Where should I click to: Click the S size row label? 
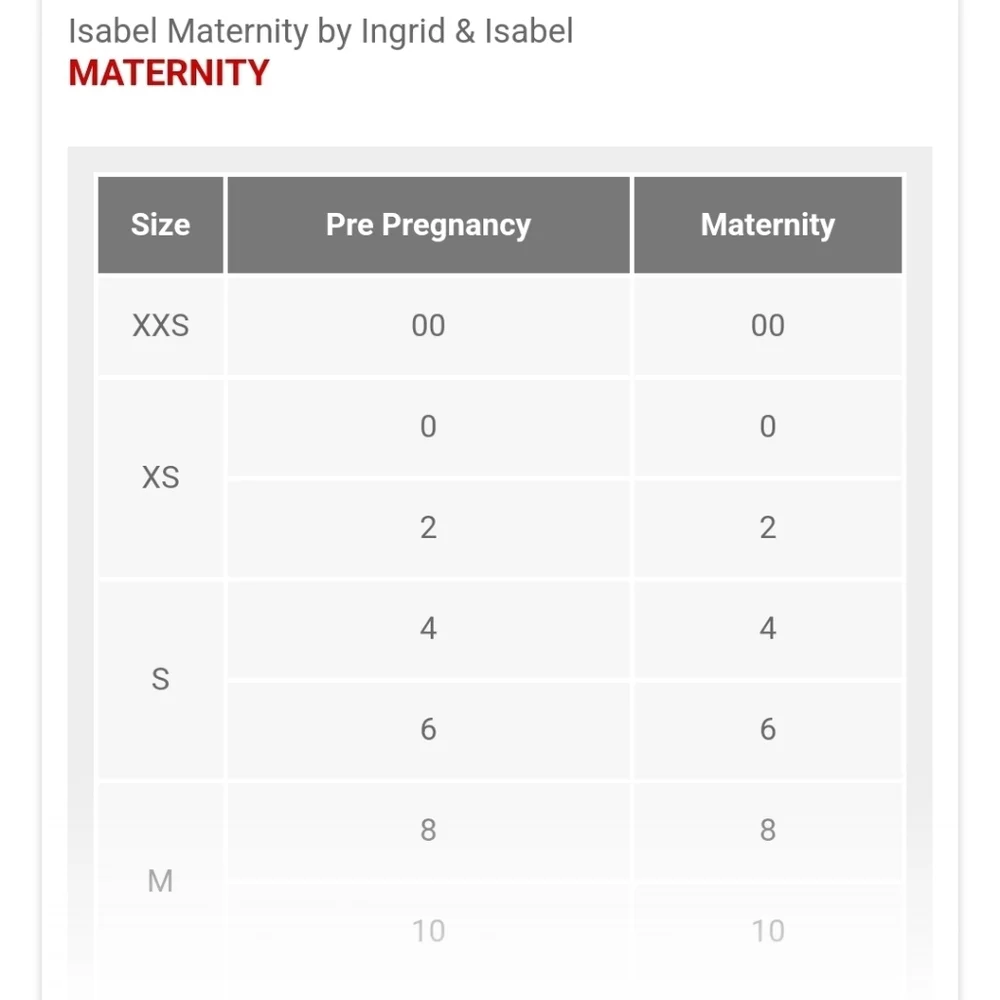(x=160, y=679)
